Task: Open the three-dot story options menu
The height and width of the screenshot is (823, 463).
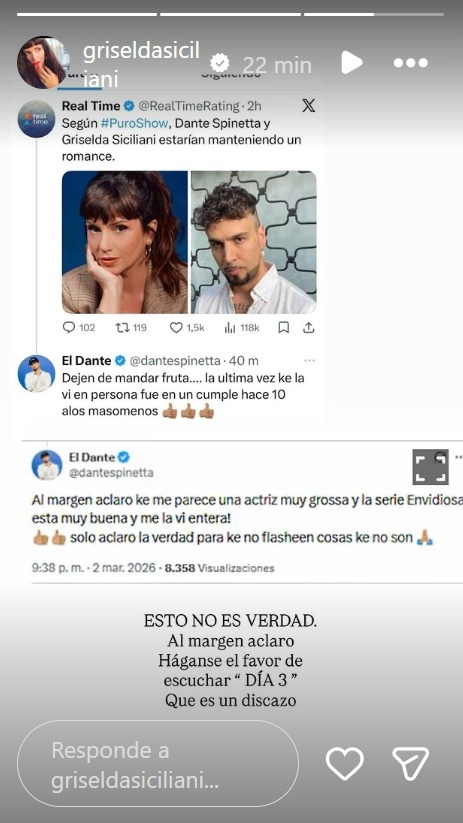Action: point(411,63)
